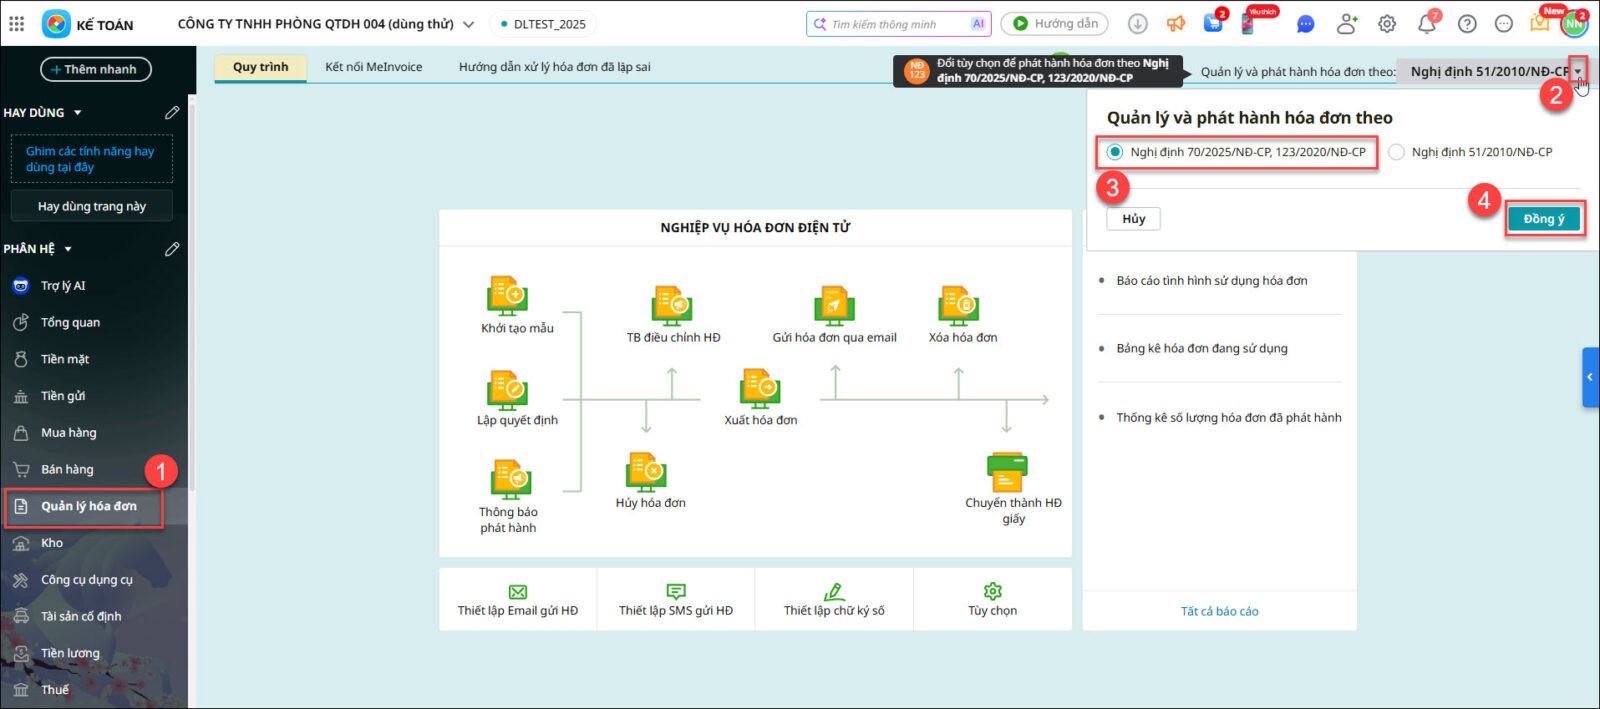
Task: Select Nghị định 51/2010/NĐ-CP radio option
Action: (x=1396, y=152)
